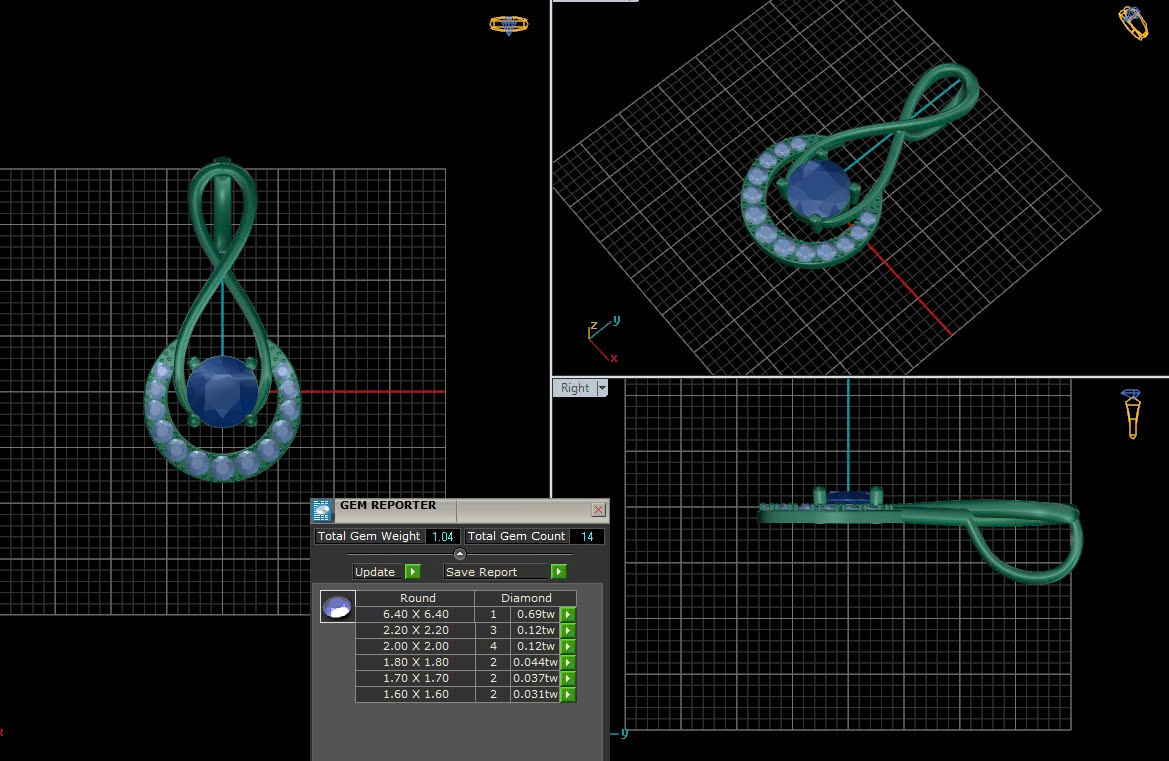Viewport: 1169px width, 761px height.
Task: Click green arrow for the 2.20 X 2.20 row
Action: [x=568, y=630]
